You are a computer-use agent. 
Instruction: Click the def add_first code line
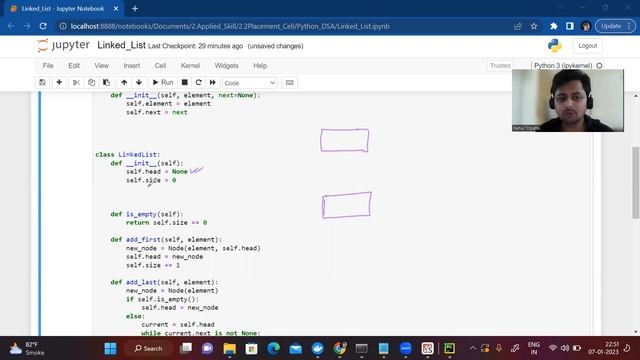click(x=166, y=240)
